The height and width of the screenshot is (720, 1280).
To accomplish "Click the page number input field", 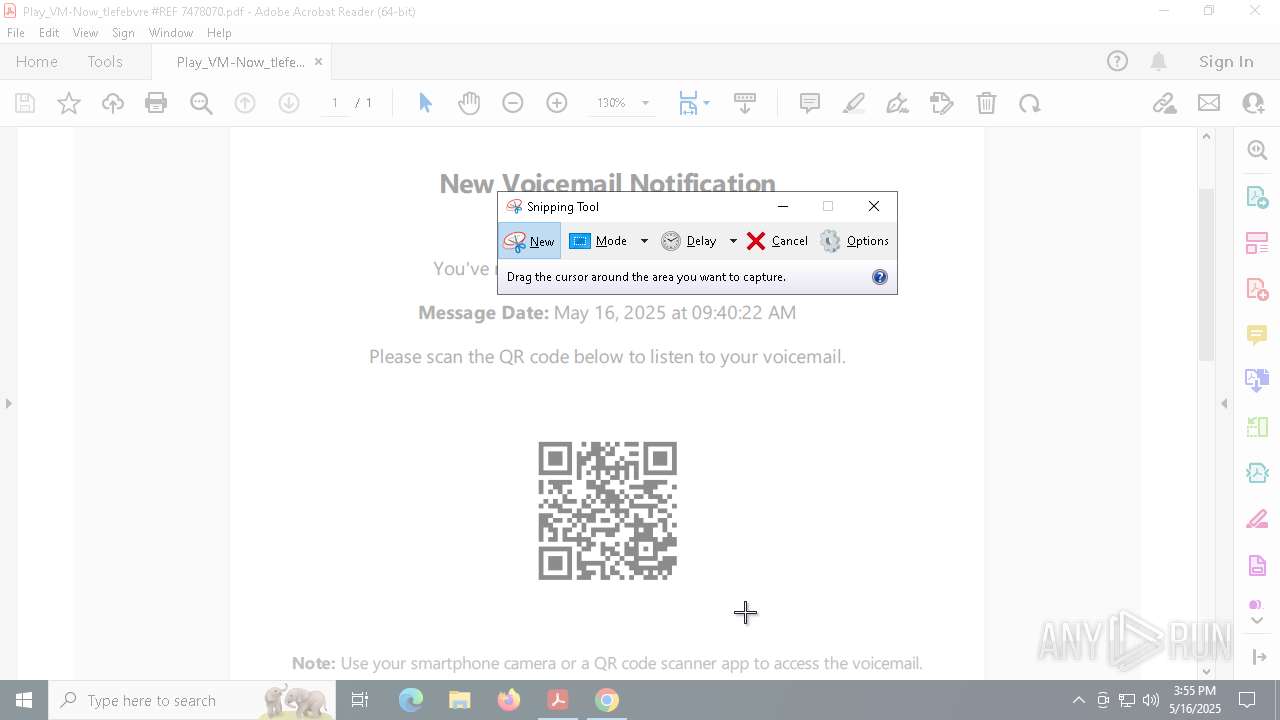I will [335, 103].
